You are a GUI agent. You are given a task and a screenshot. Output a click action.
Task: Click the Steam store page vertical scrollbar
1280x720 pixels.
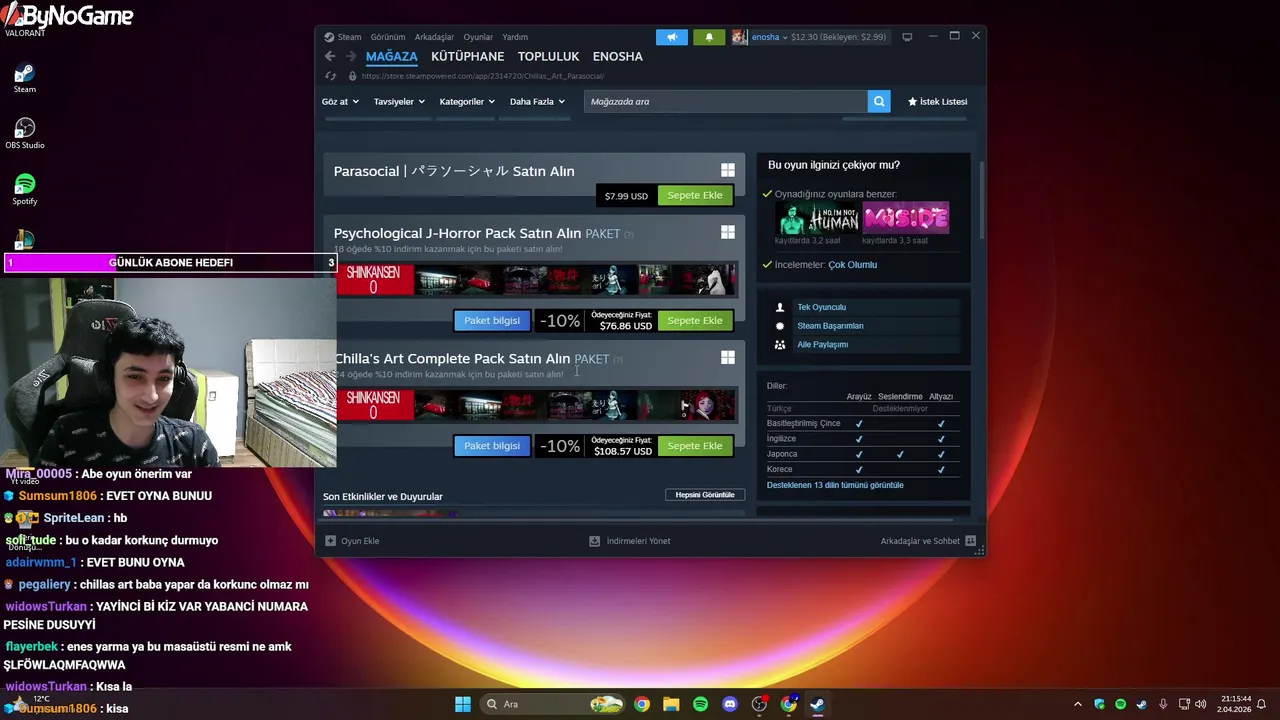[x=982, y=200]
